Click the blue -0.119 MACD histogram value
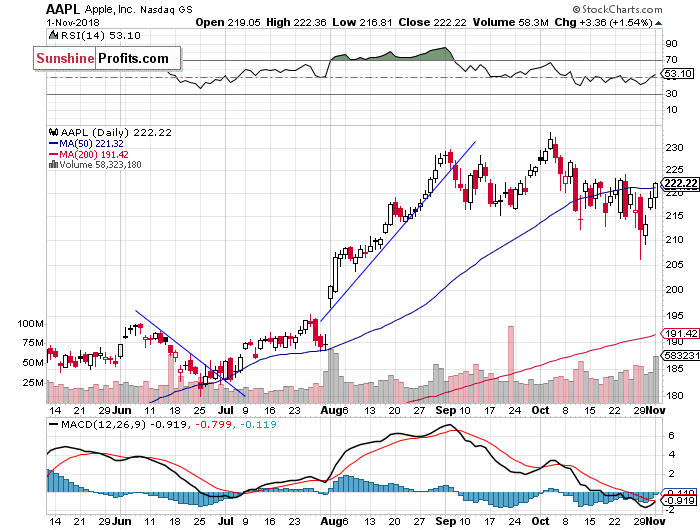700x530 pixels. click(258, 424)
